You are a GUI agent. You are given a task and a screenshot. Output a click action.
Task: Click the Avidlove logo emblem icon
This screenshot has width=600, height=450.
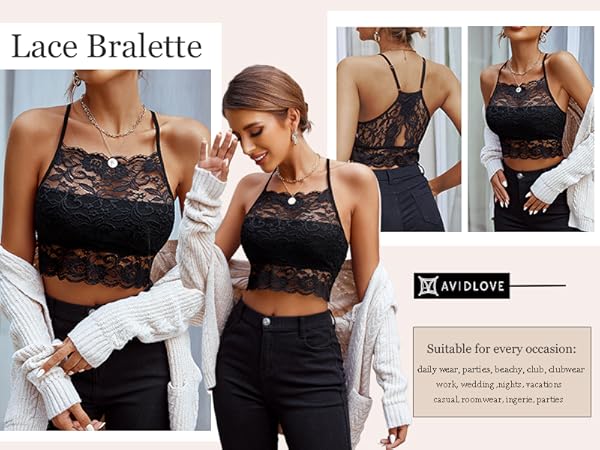[428, 286]
